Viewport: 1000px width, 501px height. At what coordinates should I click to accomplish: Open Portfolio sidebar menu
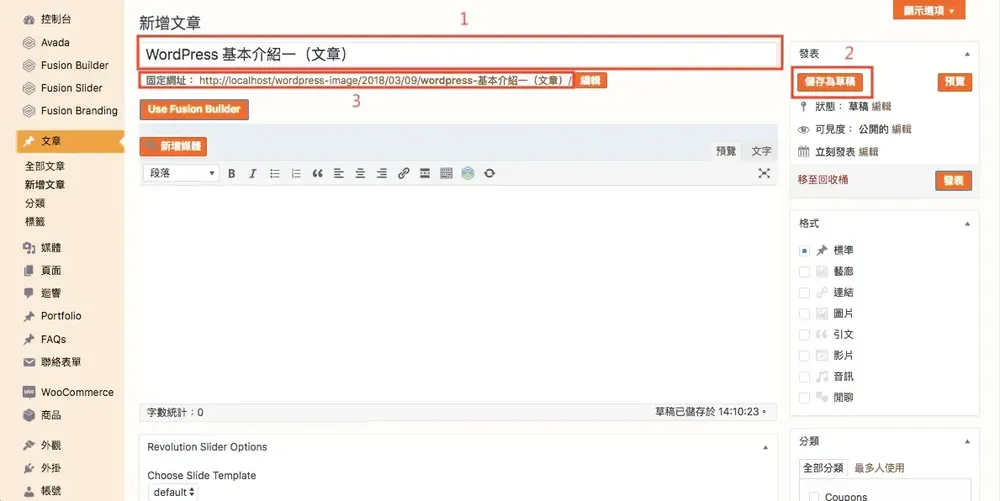[x=62, y=316]
